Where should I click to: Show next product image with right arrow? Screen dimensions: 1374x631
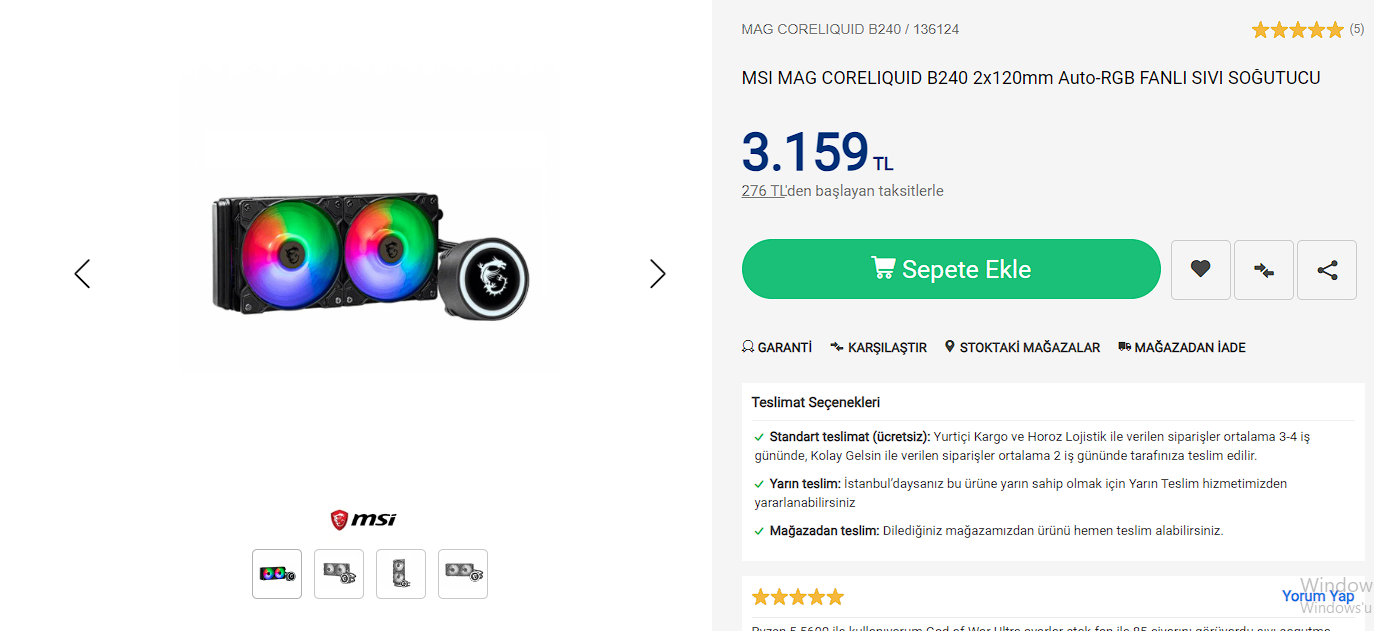[657, 274]
